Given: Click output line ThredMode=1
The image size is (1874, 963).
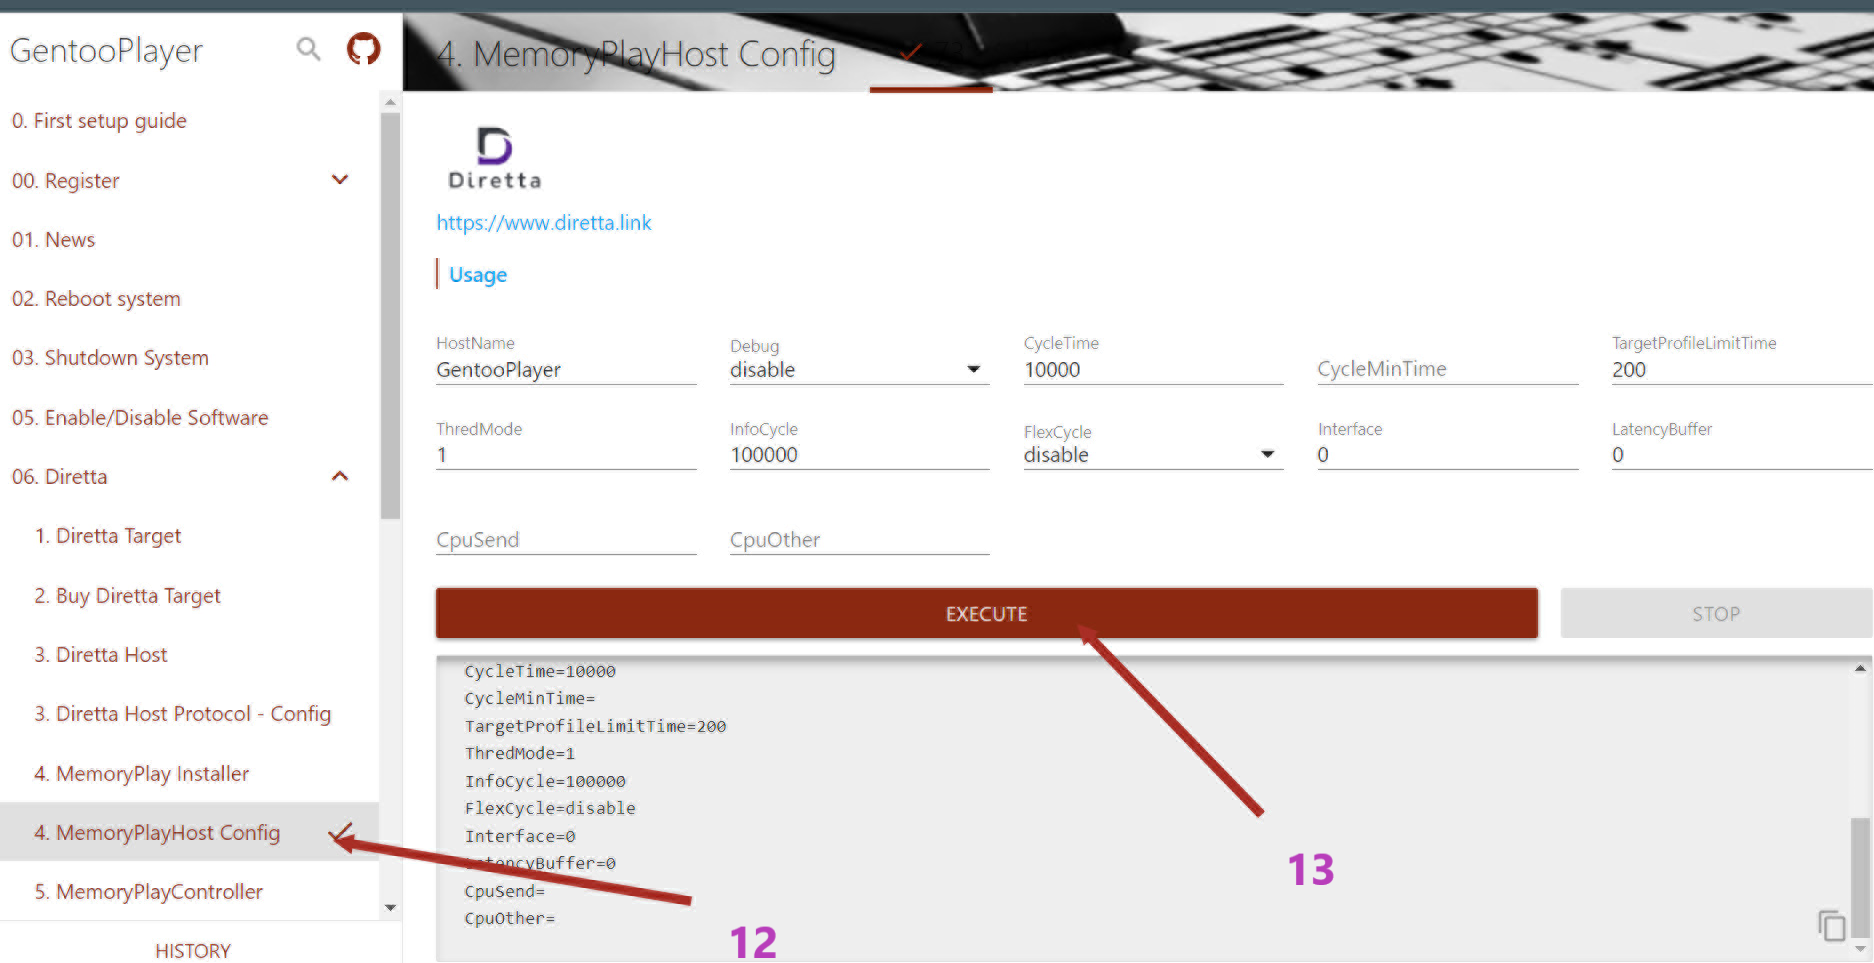Looking at the screenshot, I should 520,754.
